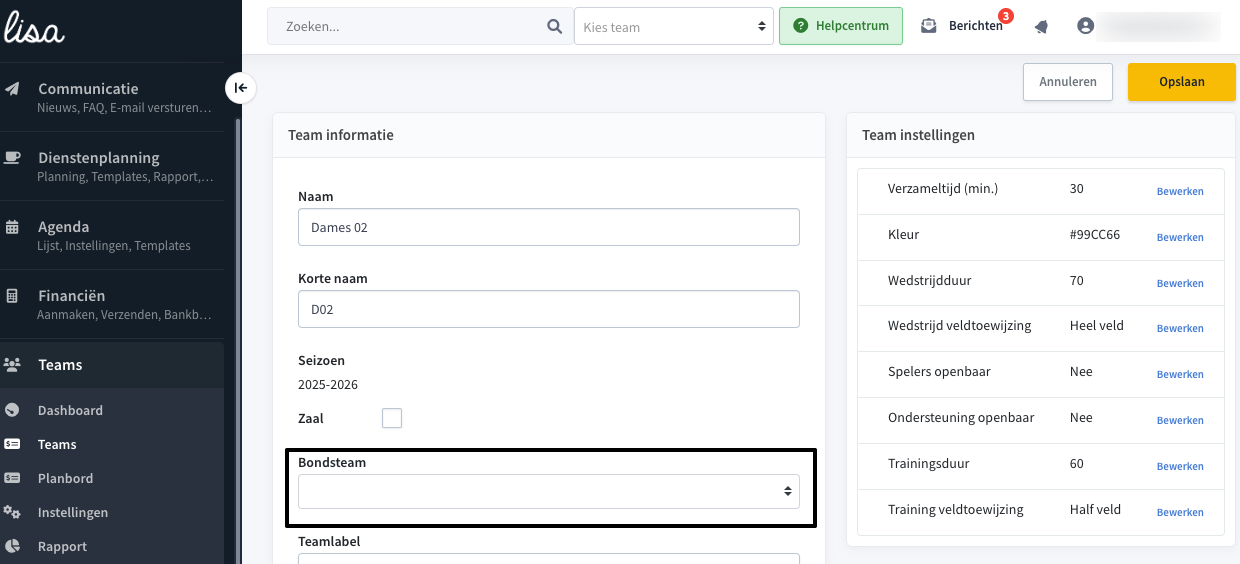Open the Berichten inbox icon

(929, 26)
